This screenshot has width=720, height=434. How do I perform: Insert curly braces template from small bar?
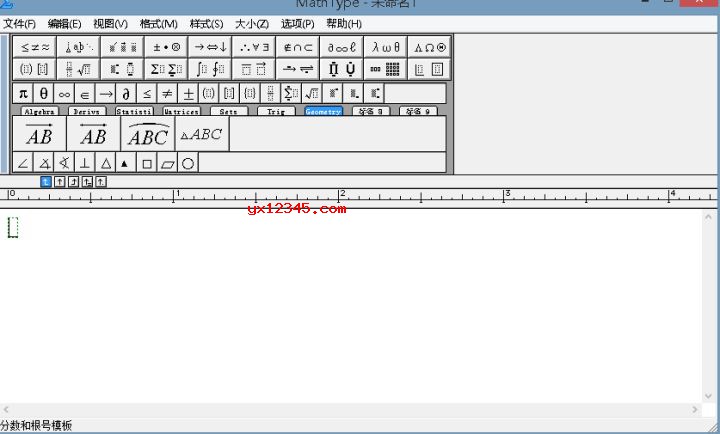(x=250, y=94)
